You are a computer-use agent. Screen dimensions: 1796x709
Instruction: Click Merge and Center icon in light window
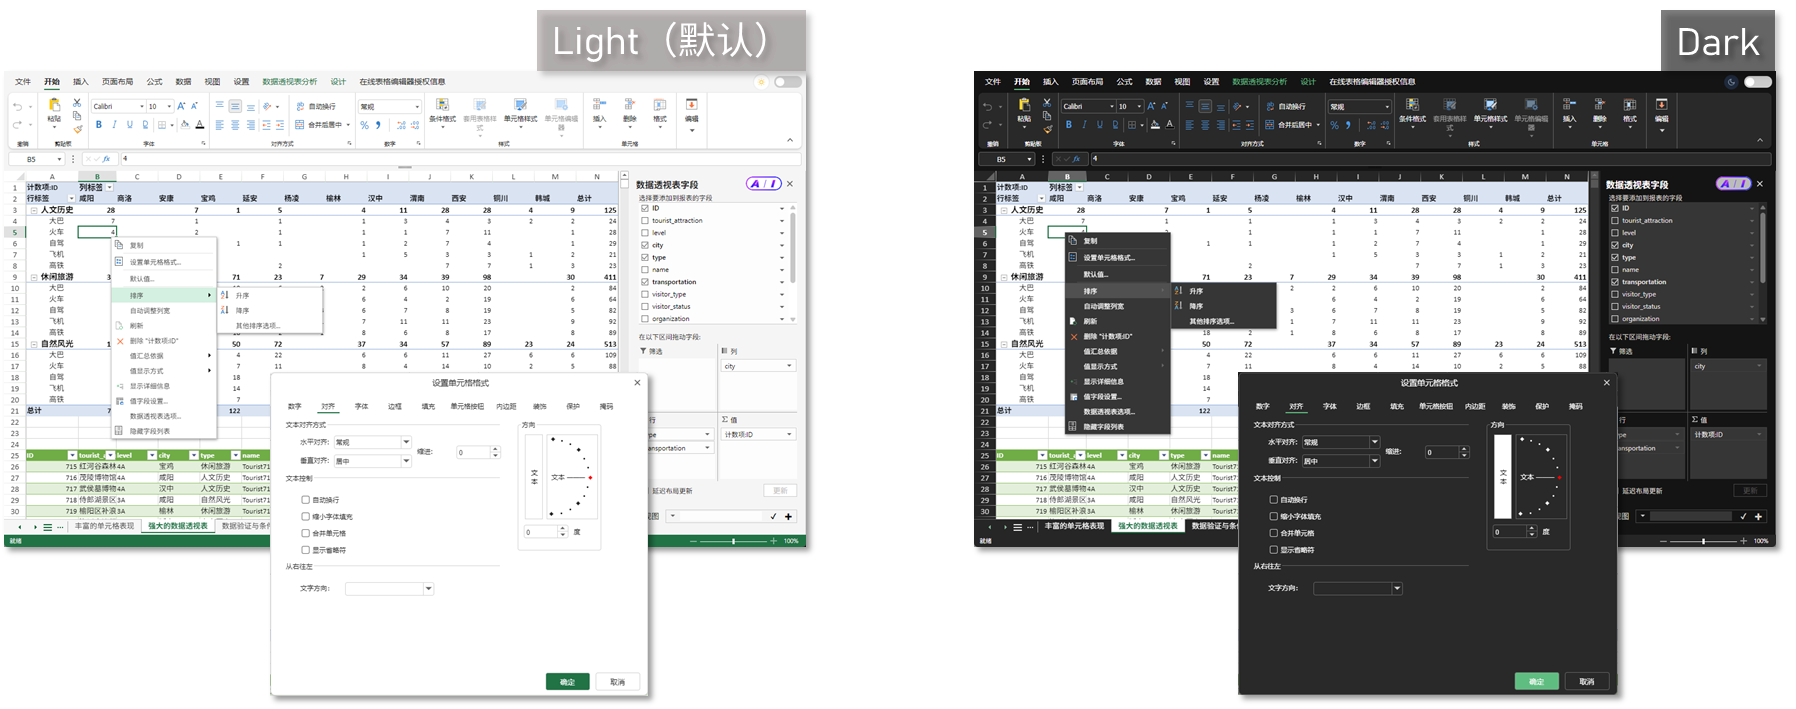[x=299, y=125]
